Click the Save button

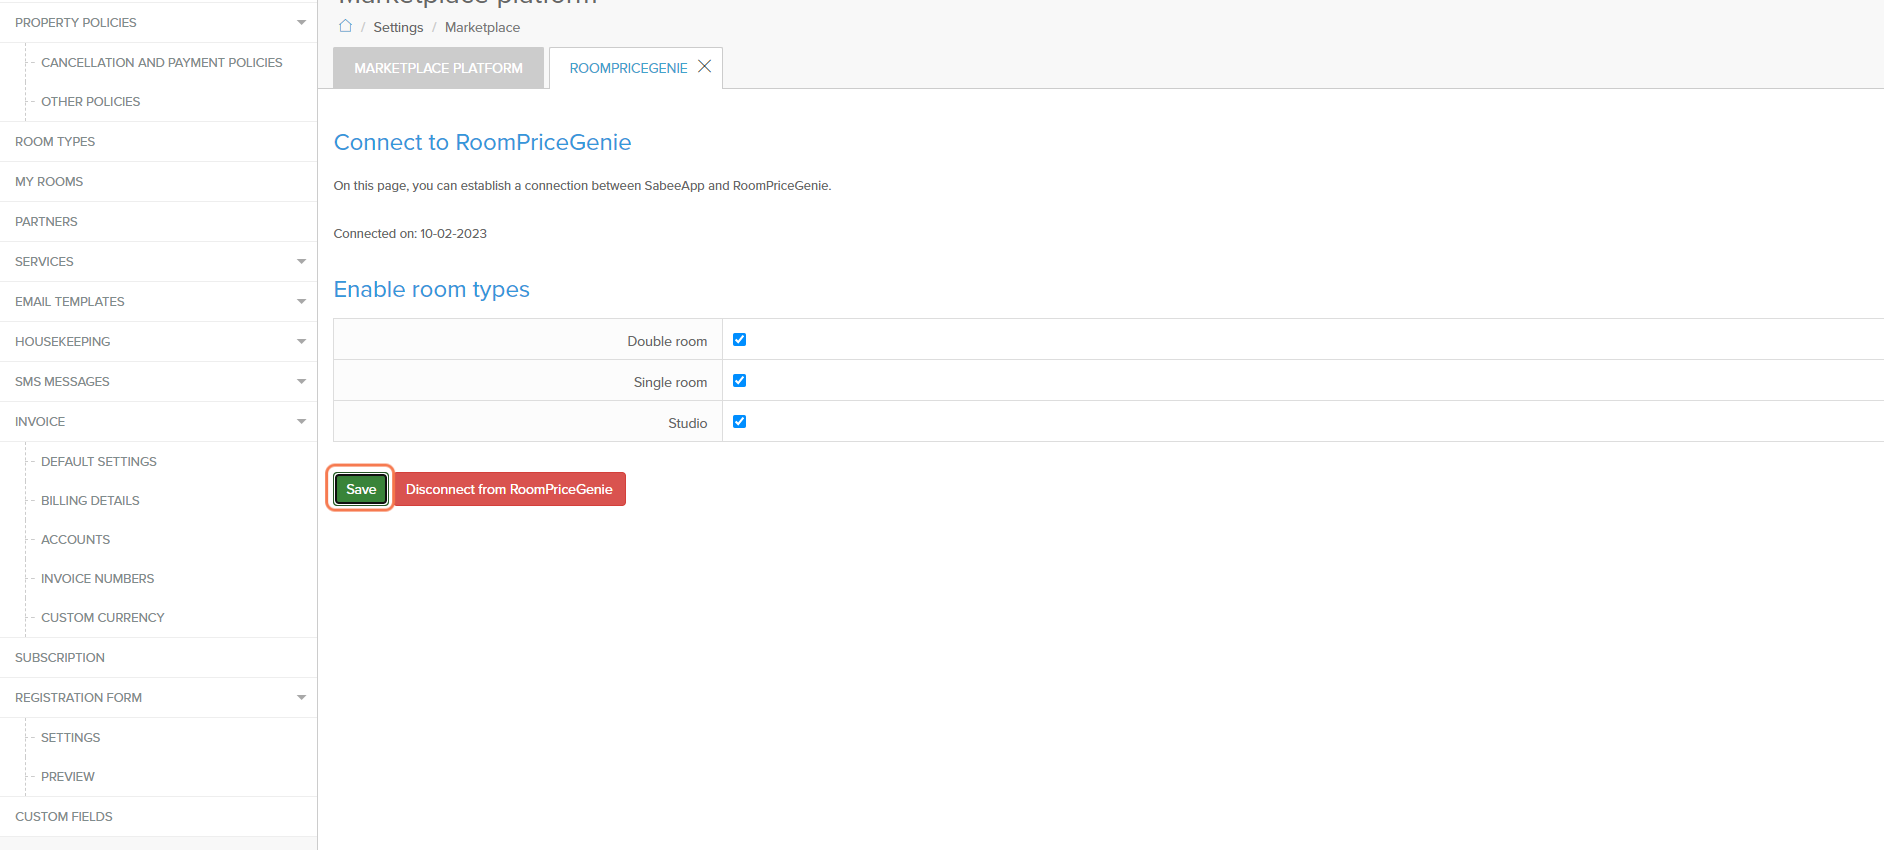click(x=361, y=489)
